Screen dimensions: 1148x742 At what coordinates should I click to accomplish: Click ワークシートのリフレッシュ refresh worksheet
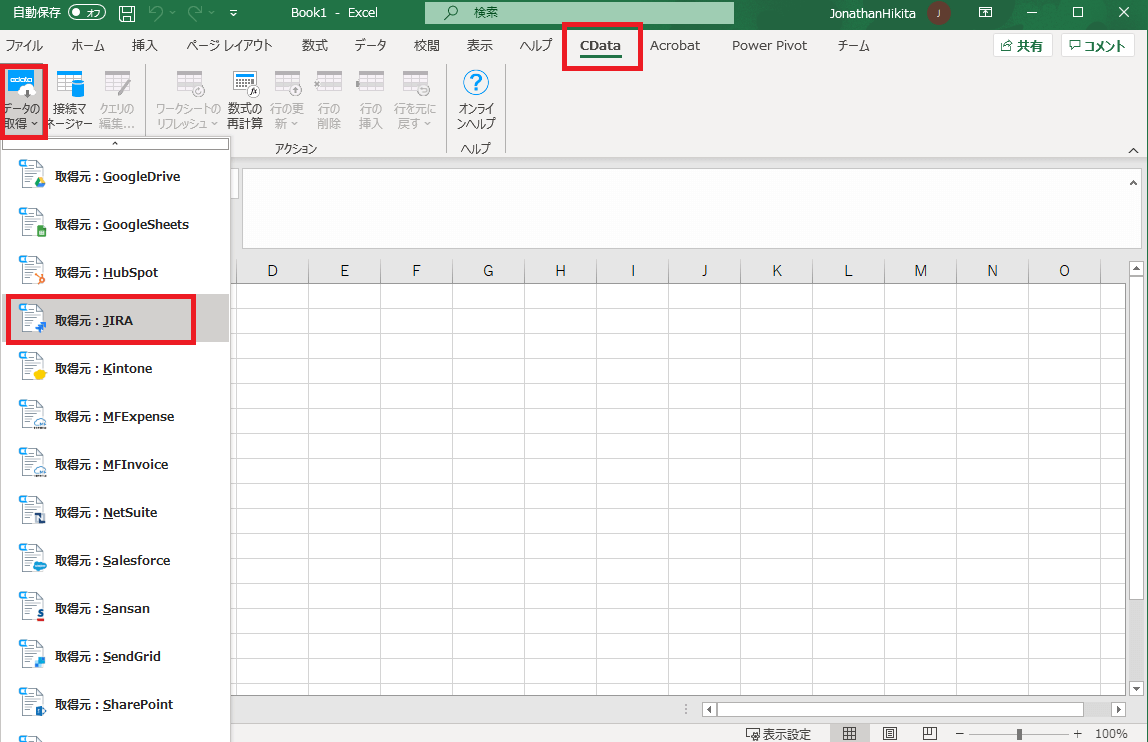pos(188,101)
